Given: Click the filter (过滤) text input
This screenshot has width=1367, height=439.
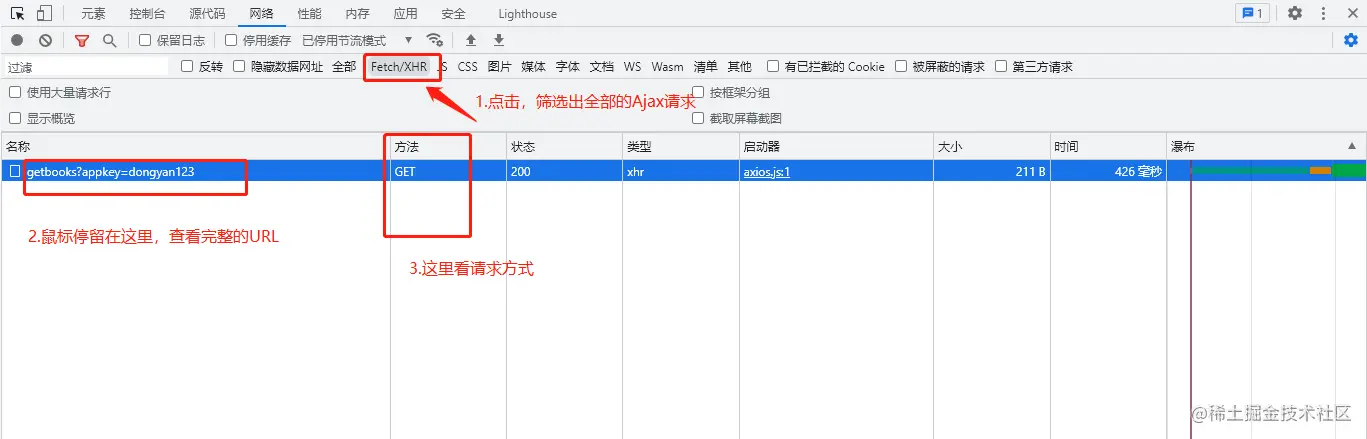Looking at the screenshot, I should click(x=86, y=67).
